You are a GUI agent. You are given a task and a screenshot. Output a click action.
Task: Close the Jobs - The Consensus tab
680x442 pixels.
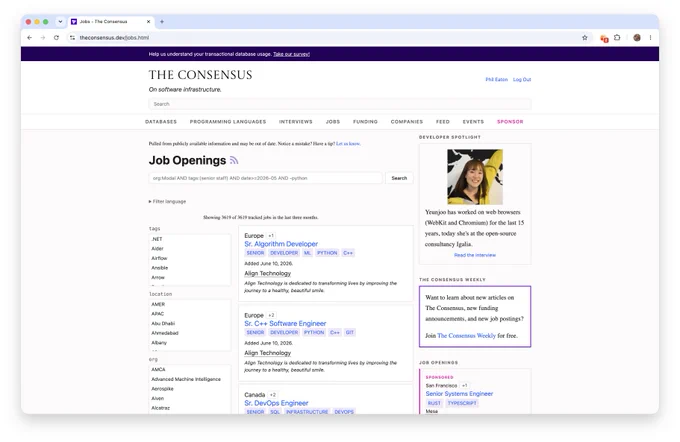(148, 21)
